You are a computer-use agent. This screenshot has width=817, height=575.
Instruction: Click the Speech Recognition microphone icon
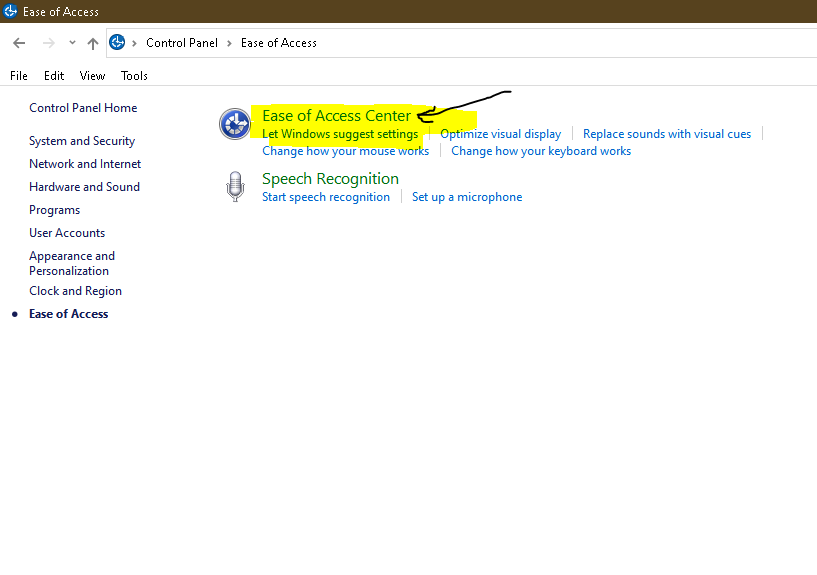click(x=235, y=186)
